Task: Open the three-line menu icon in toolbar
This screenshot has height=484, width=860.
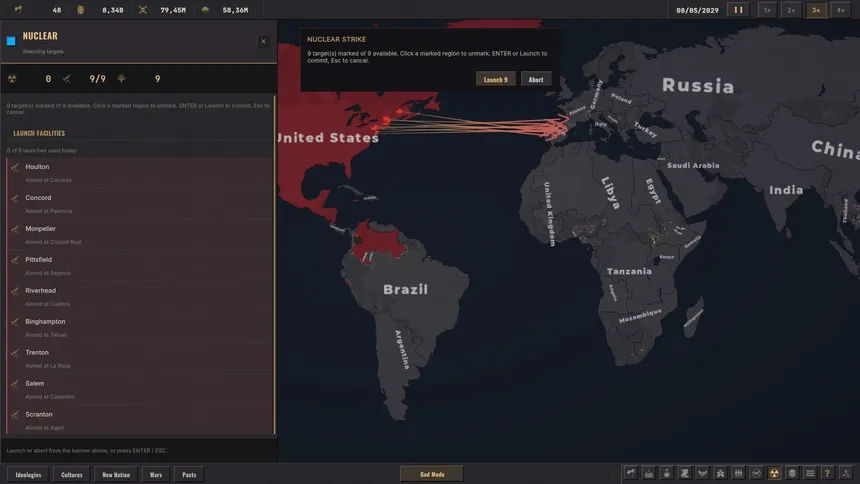Action: click(x=810, y=473)
